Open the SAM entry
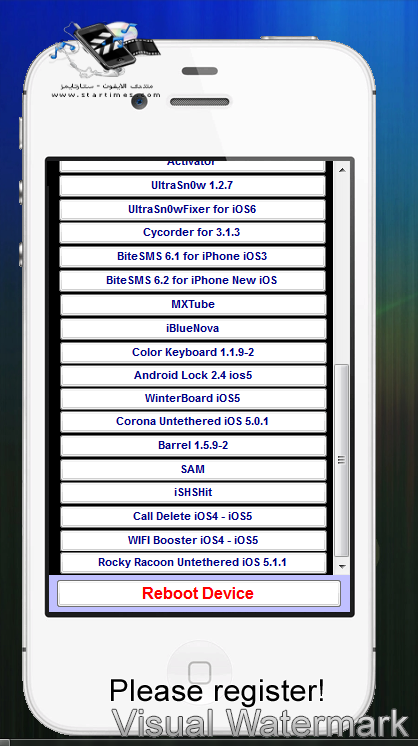 193,469
